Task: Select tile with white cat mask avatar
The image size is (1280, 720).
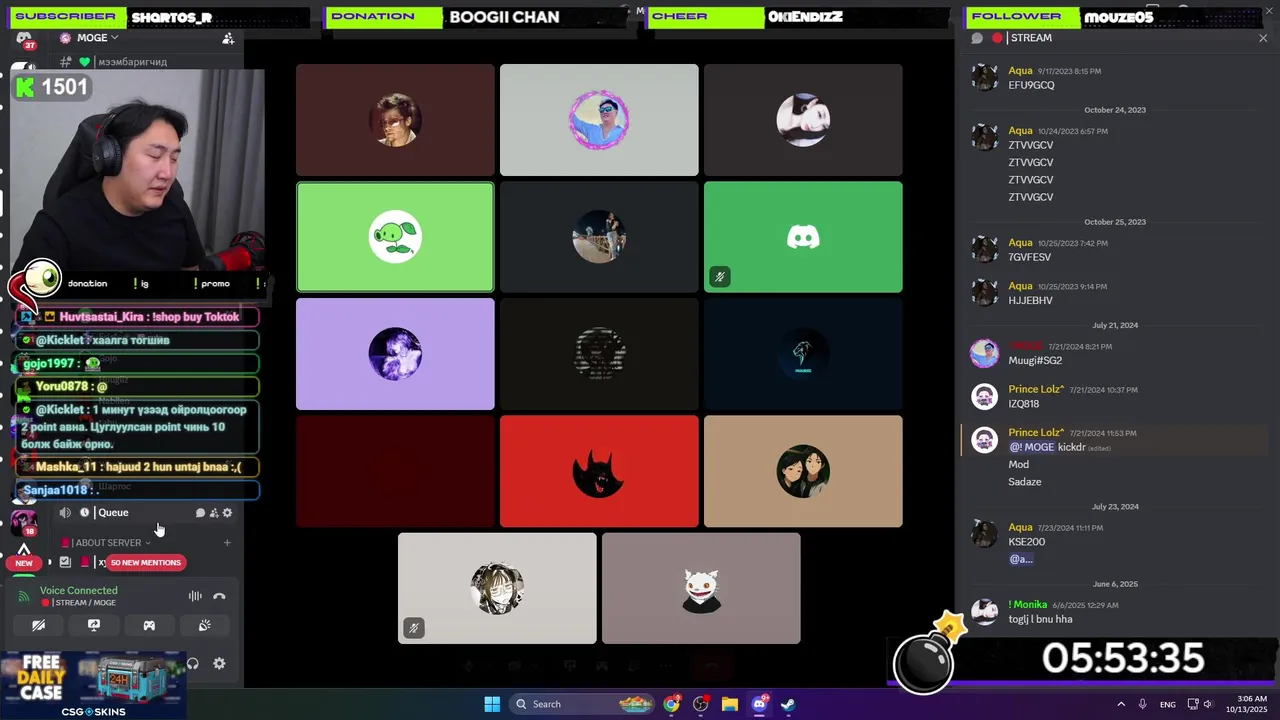Action: [701, 588]
